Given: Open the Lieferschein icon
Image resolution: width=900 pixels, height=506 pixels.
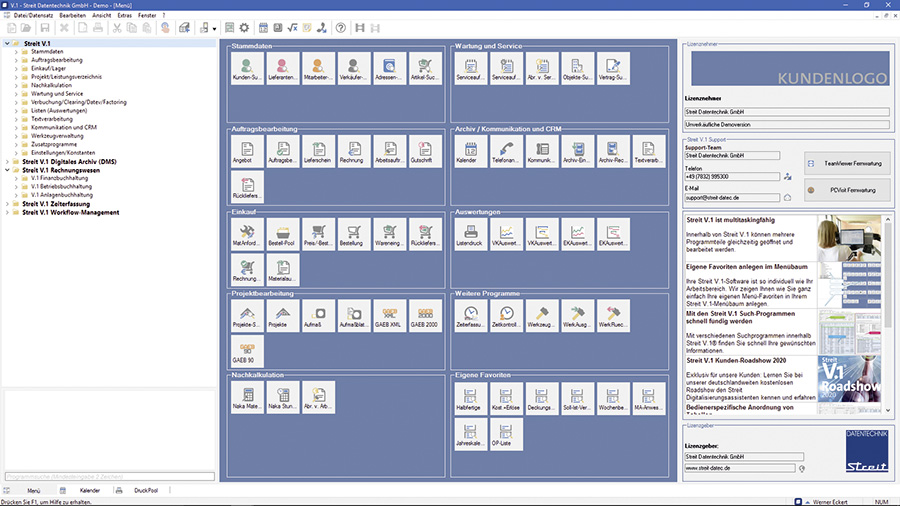Looking at the screenshot, I should pos(319,151).
